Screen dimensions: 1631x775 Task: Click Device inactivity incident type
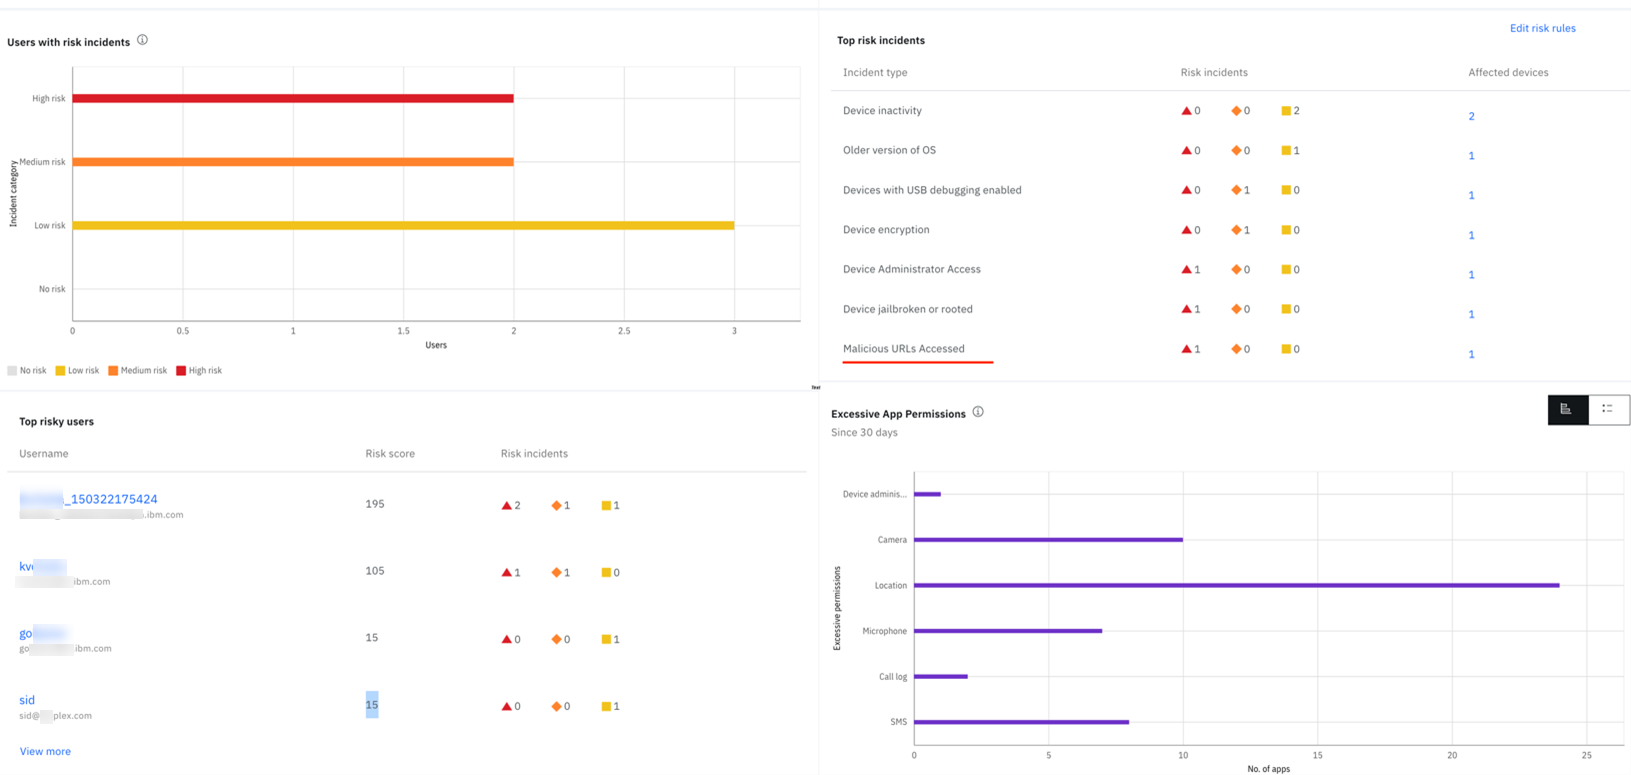tap(882, 111)
